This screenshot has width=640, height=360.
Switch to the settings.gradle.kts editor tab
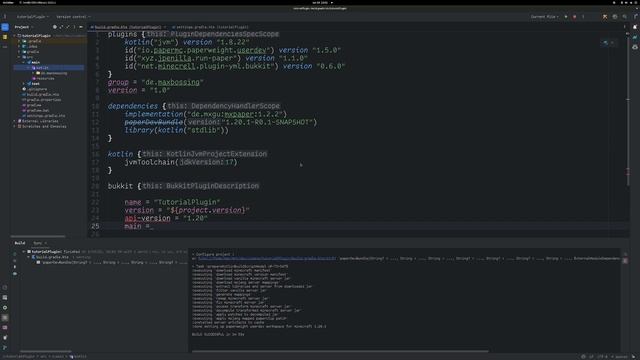click(210, 27)
